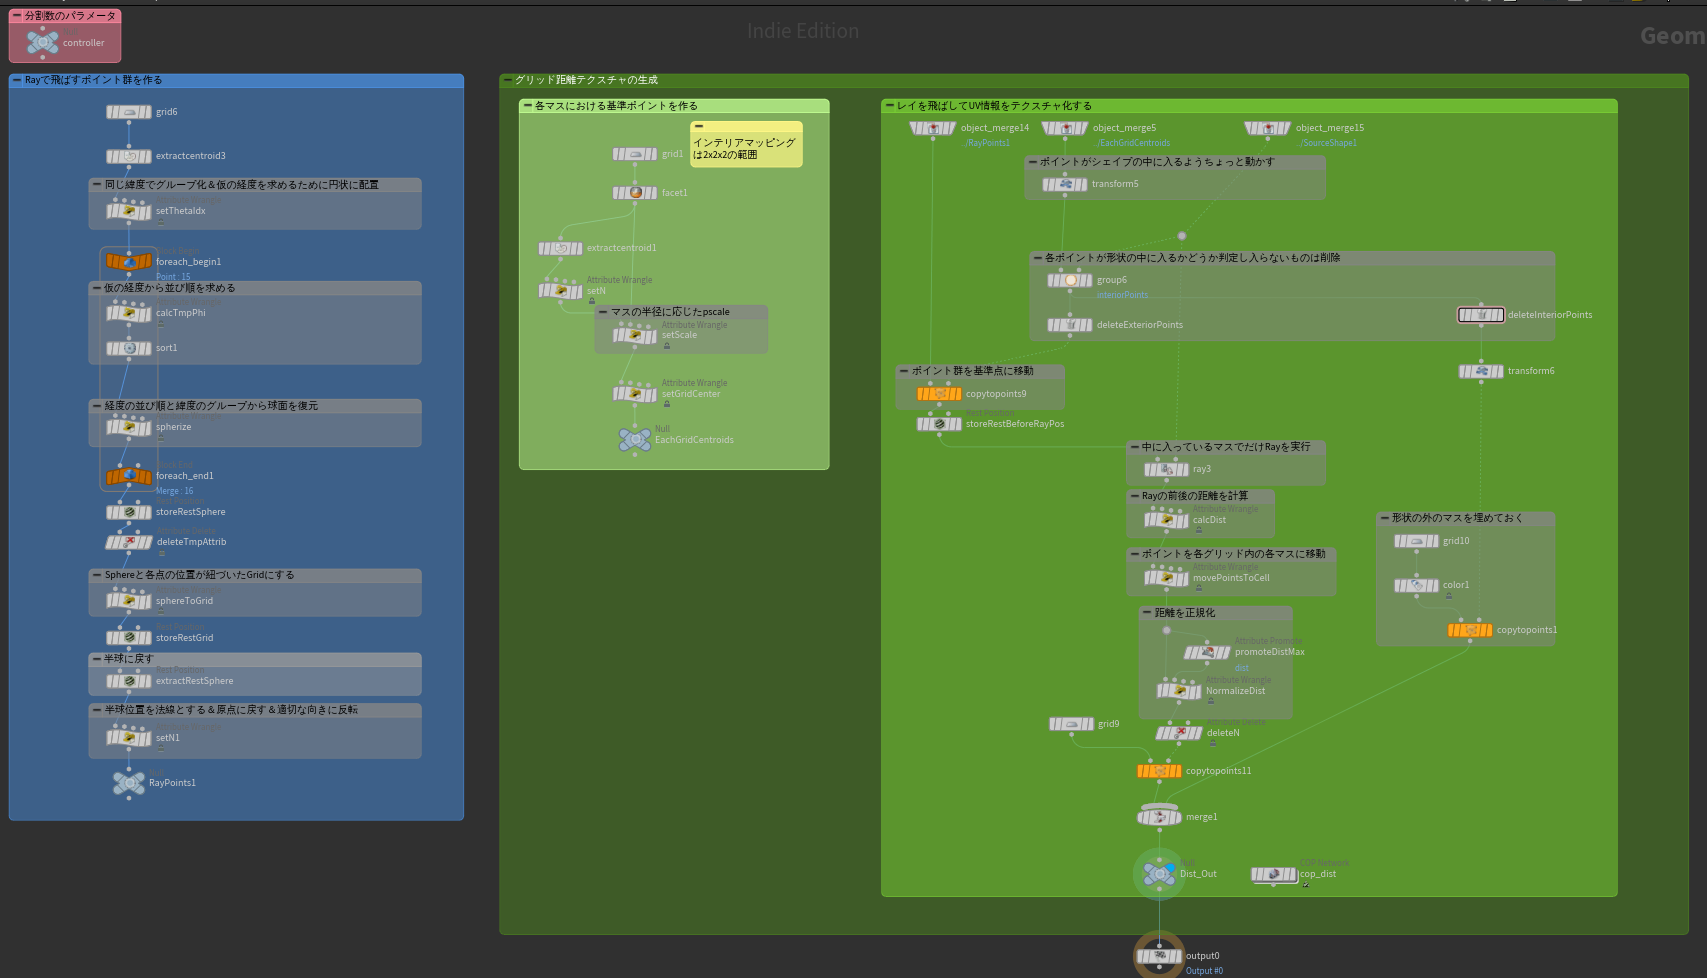This screenshot has height=978, width=1707.
Task: Click the calcTmpPhi node name label
Action: 180,313
